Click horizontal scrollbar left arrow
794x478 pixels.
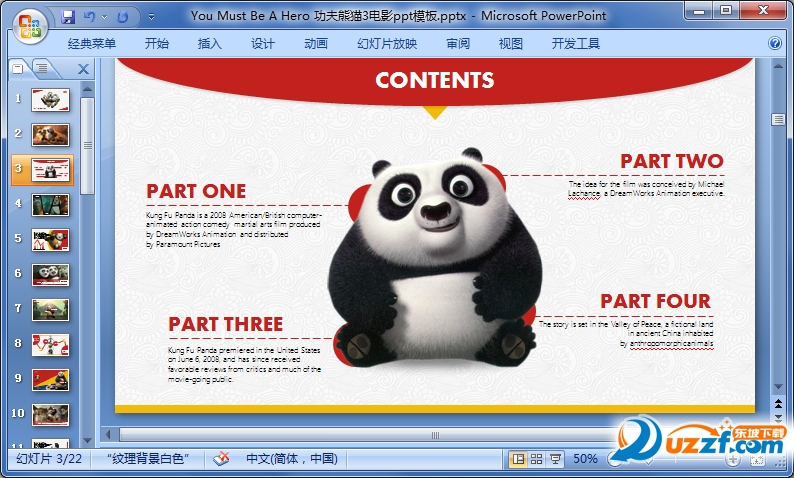[108, 434]
